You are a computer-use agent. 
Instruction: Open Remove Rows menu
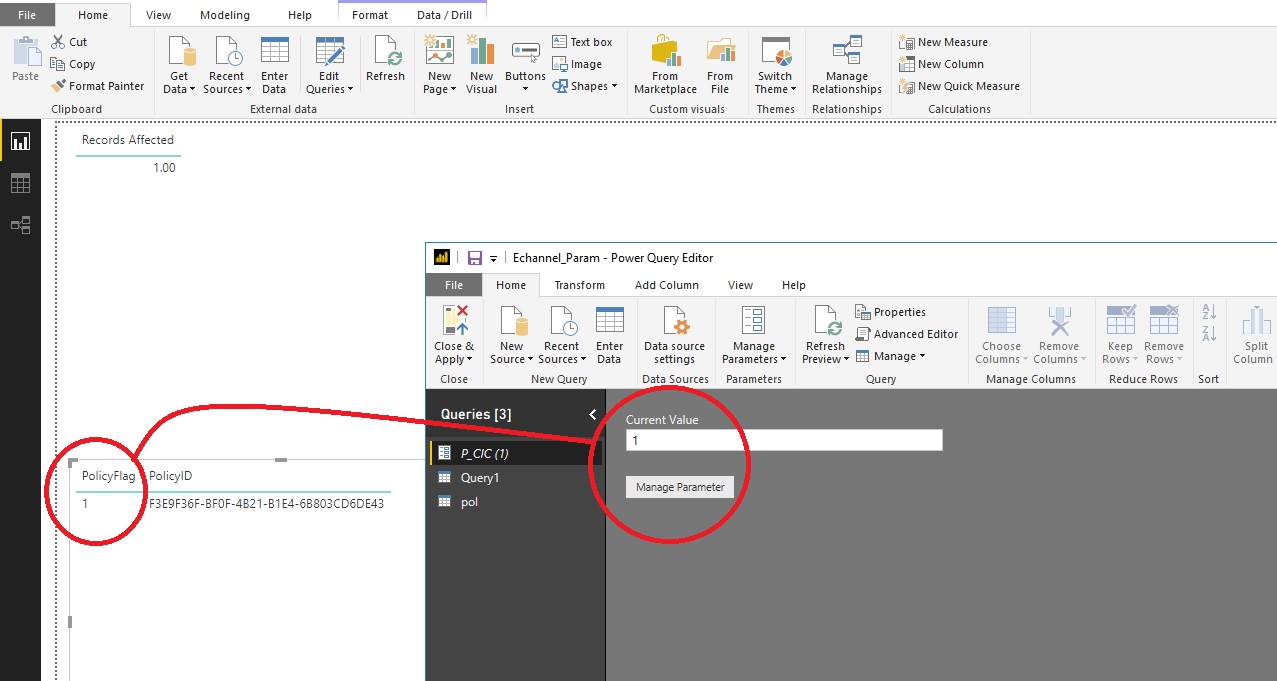(x=1164, y=336)
